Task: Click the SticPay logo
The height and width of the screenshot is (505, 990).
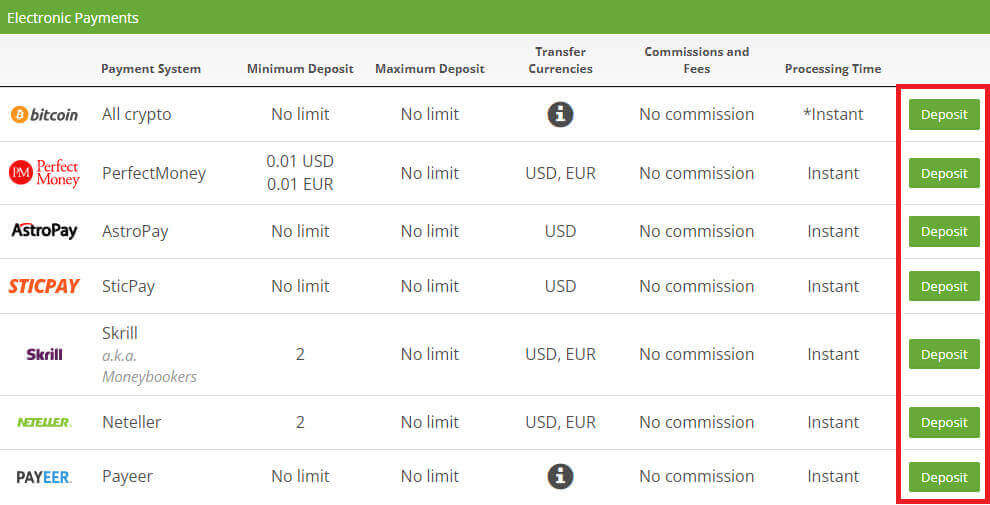Action: click(x=44, y=286)
